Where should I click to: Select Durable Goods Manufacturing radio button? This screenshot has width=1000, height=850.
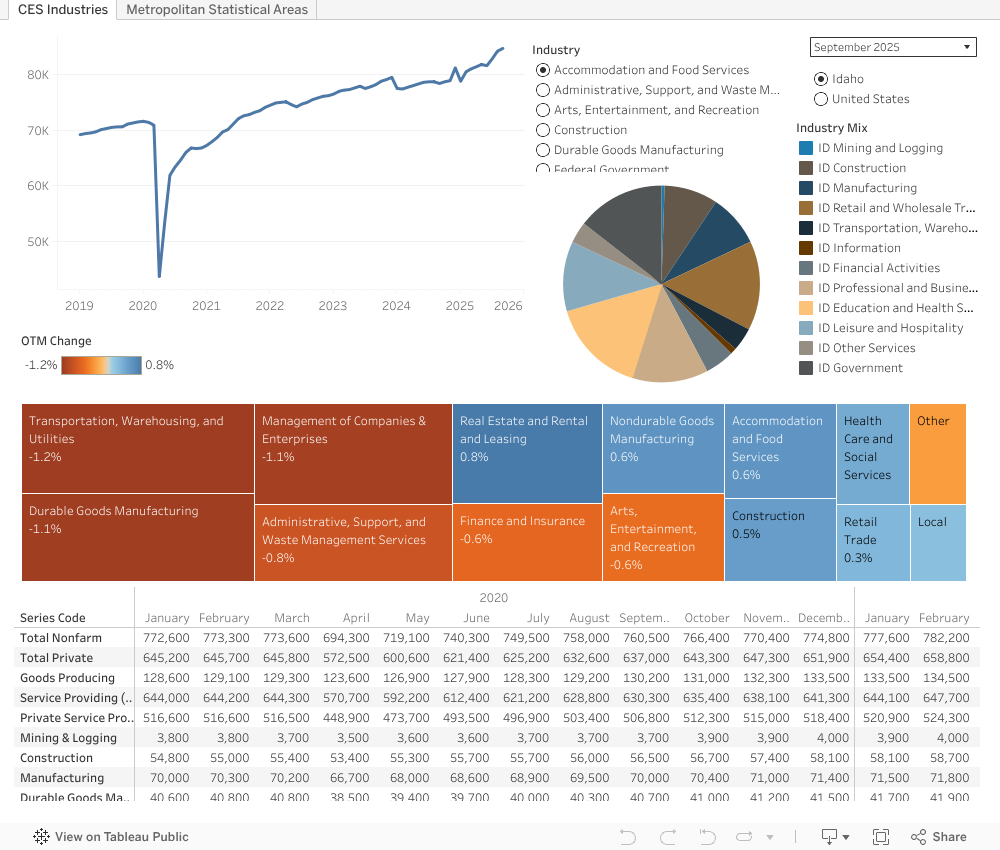coord(543,150)
